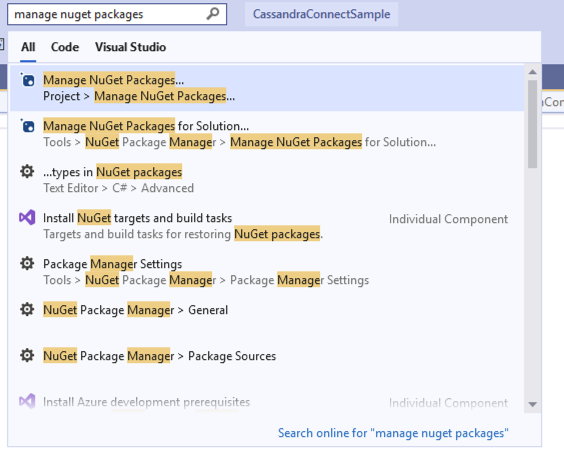Click the results scrollbar up arrow
Image resolution: width=564 pixels, height=459 pixels.
533,72
